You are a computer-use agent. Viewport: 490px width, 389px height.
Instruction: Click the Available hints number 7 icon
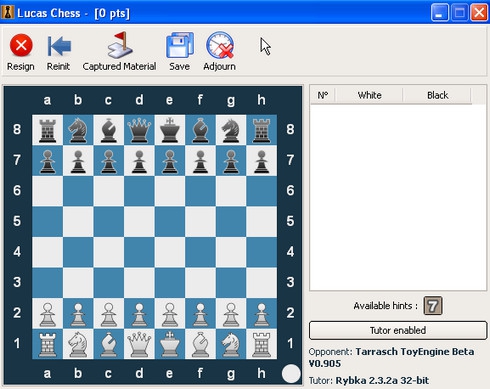tap(433, 305)
